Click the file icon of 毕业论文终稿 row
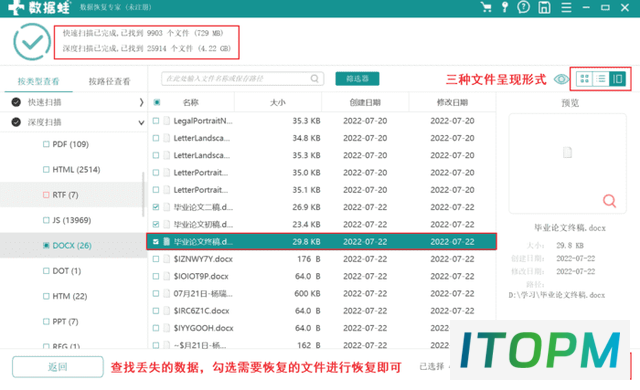Image resolution: width=640 pixels, height=390 pixels. (x=166, y=242)
